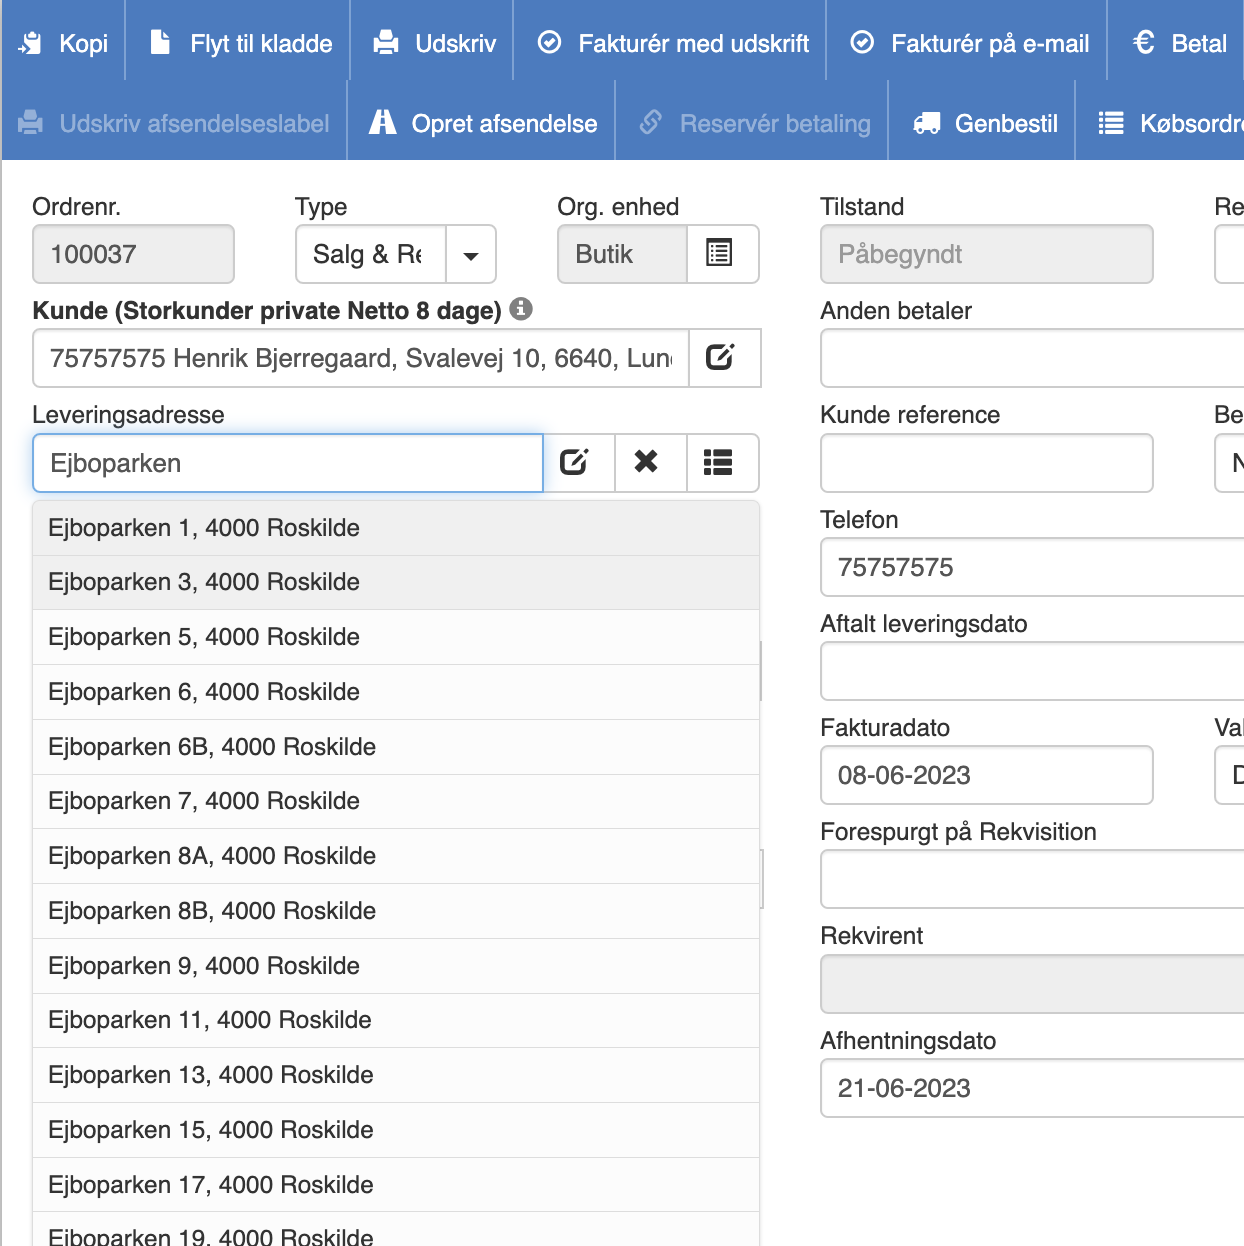
Task: Click the Kopi toolbar button
Action: coord(63,43)
